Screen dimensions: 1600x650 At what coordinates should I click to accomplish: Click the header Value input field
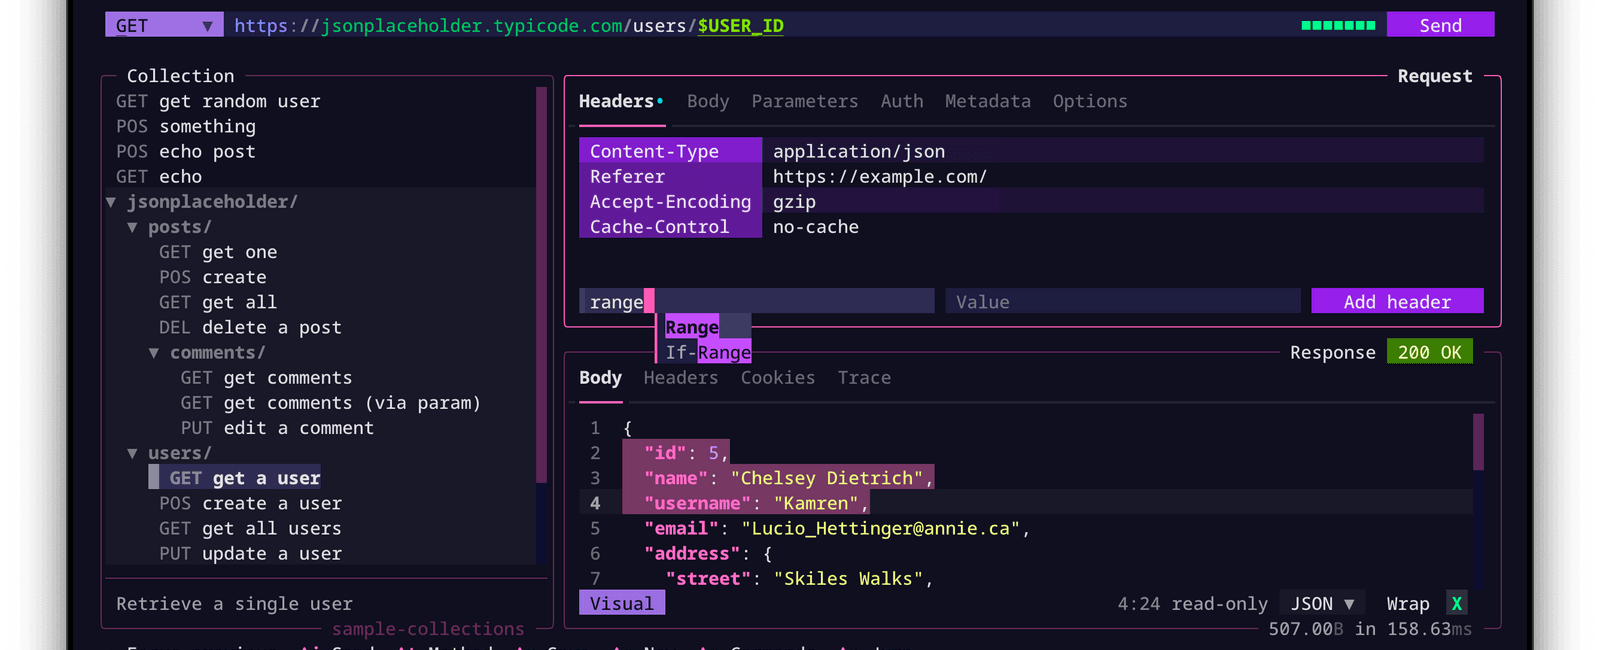point(1122,301)
